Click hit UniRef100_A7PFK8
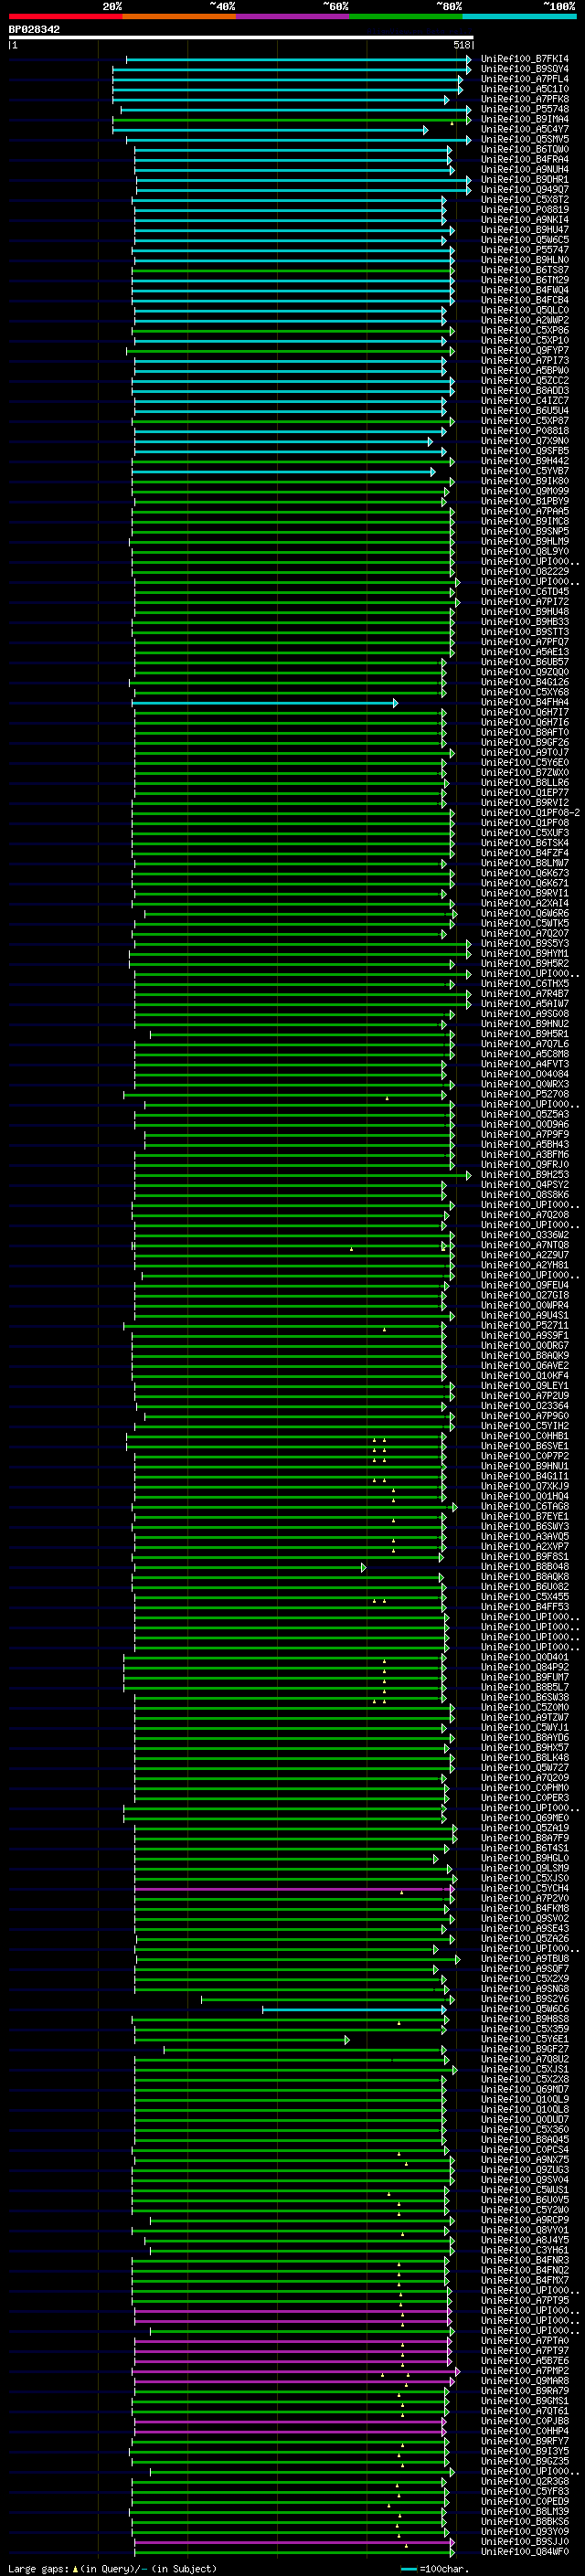 [525, 99]
